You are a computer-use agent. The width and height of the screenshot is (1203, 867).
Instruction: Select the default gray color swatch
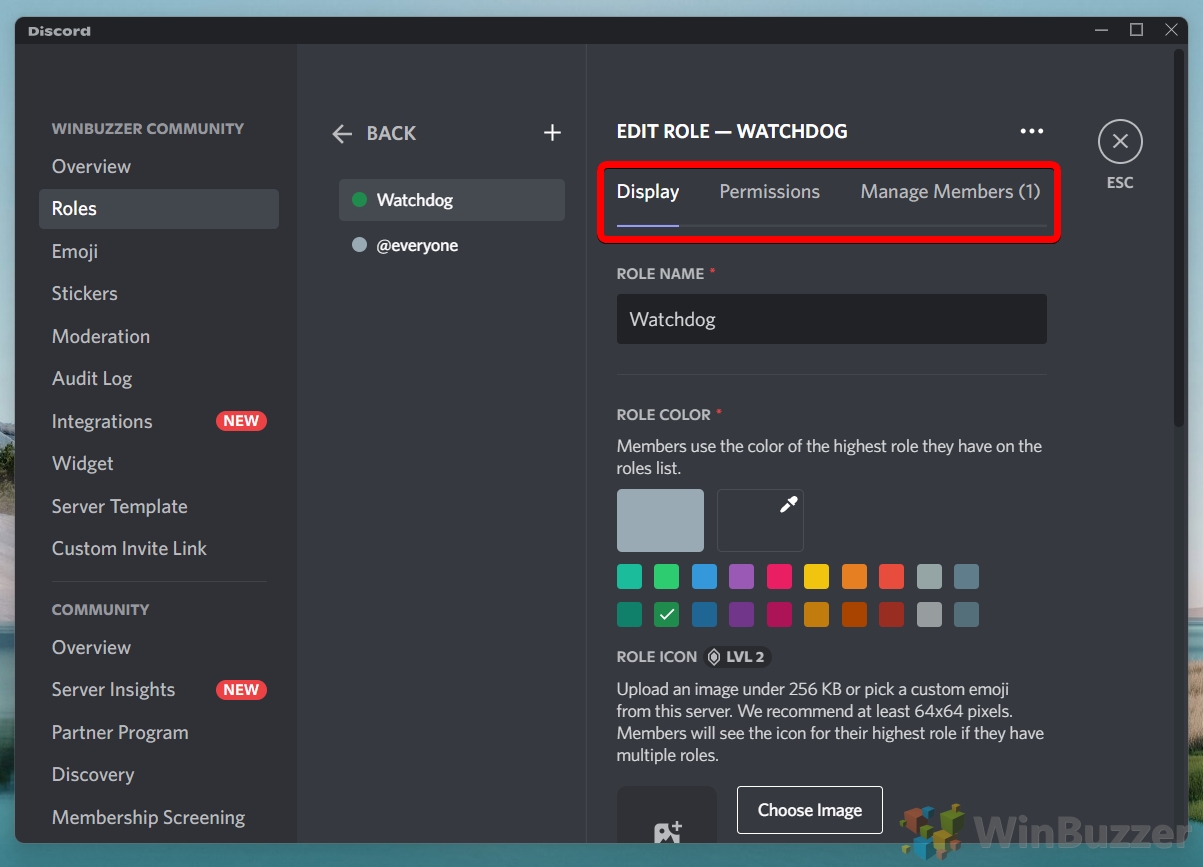[660, 520]
